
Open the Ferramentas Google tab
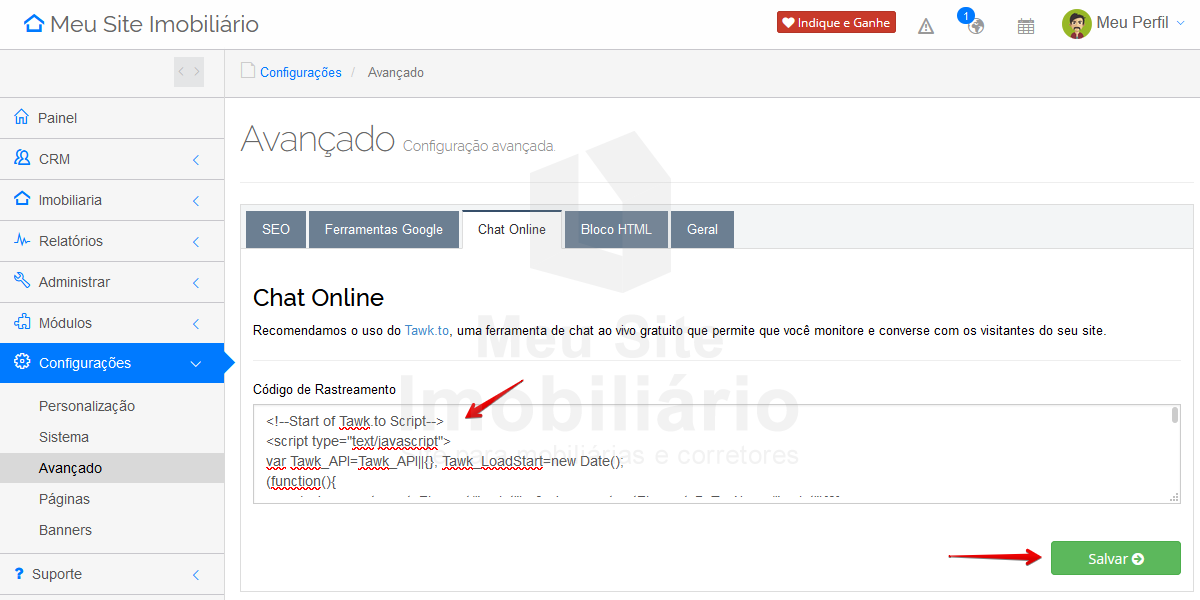click(384, 229)
